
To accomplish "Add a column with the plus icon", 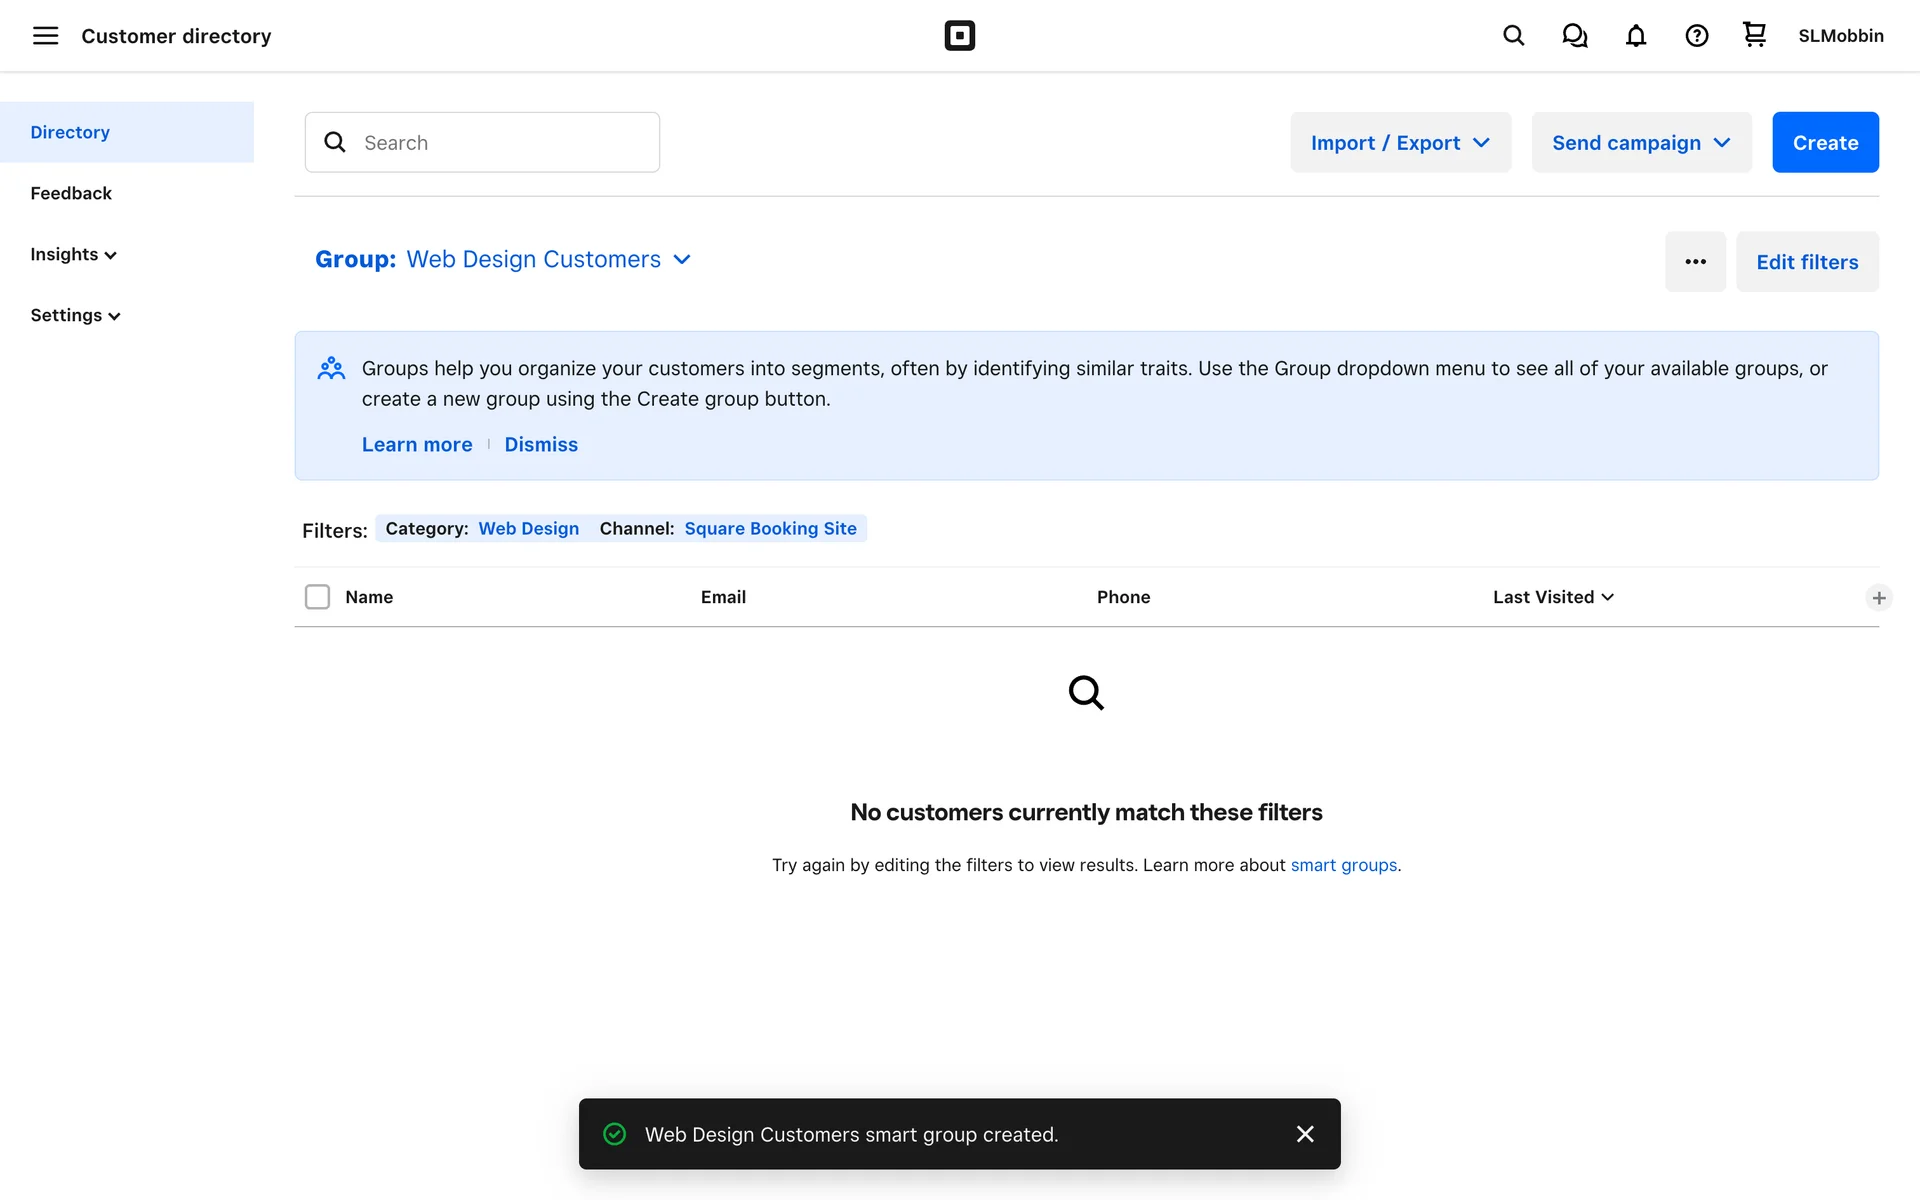I will pyautogui.click(x=1878, y=598).
